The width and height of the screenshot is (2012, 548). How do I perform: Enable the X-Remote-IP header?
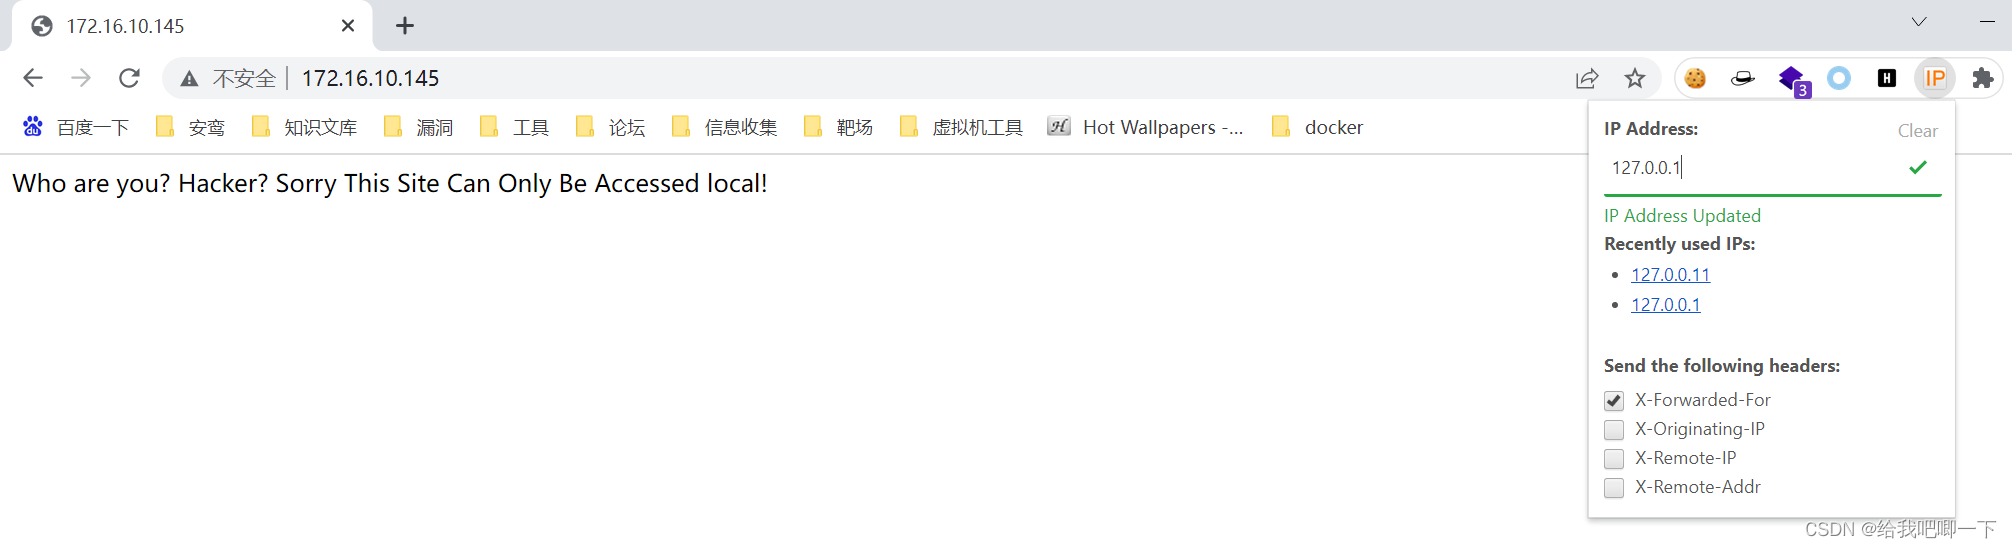point(1614,459)
